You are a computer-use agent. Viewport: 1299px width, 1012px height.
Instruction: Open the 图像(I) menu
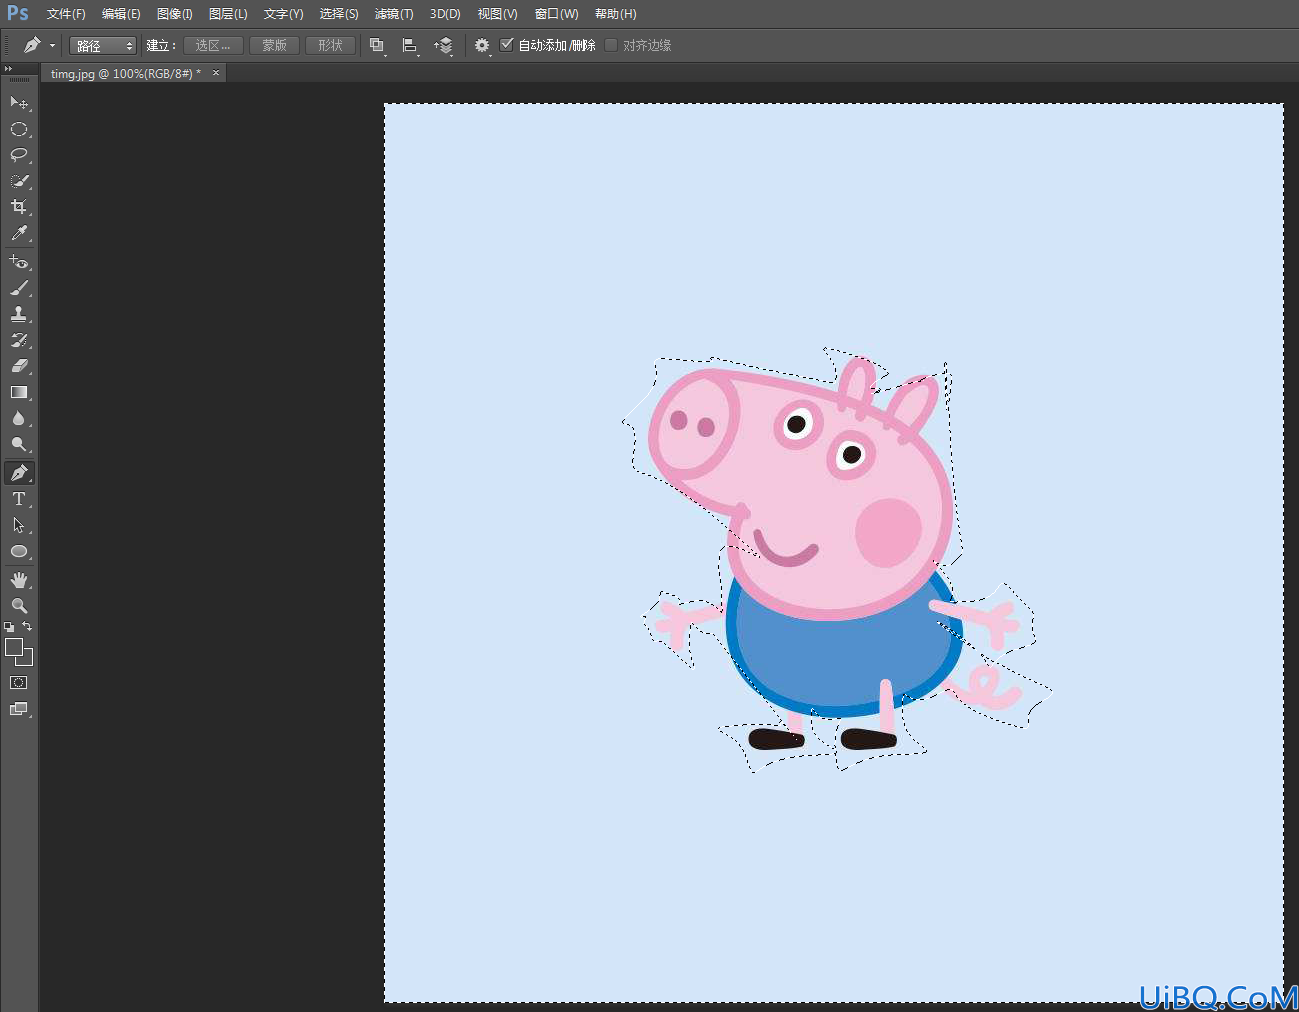click(x=175, y=14)
